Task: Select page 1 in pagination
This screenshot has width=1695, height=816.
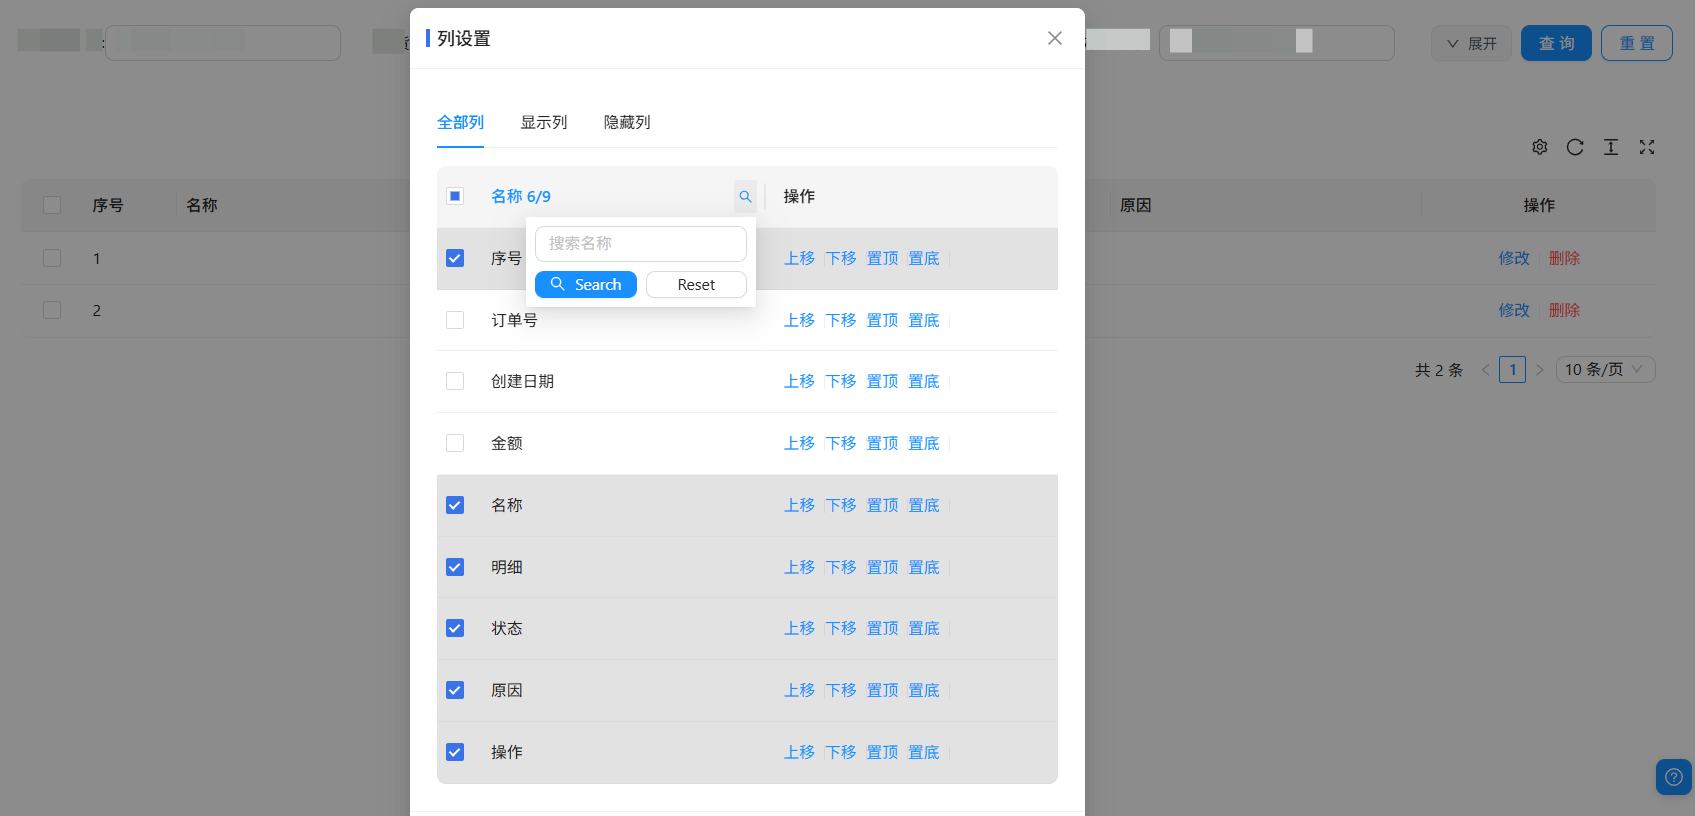Action: coord(1513,370)
